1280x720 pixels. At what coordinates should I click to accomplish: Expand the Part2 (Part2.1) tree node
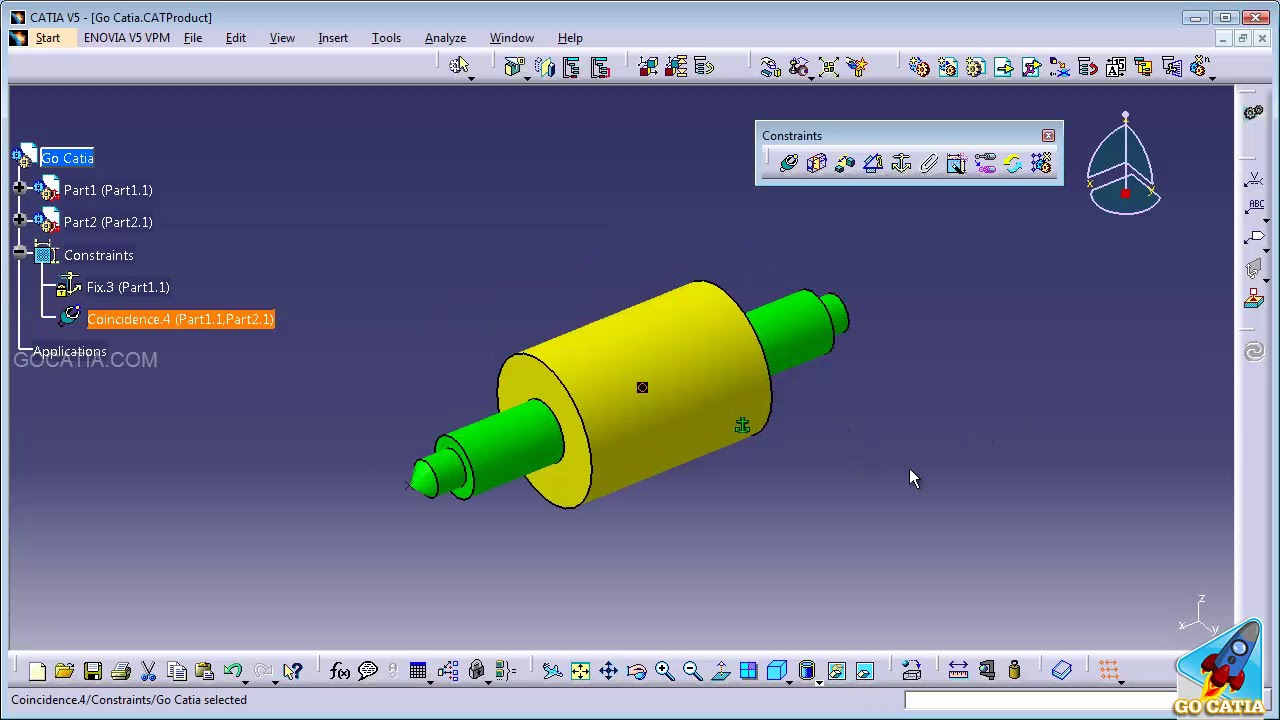pyautogui.click(x=19, y=220)
